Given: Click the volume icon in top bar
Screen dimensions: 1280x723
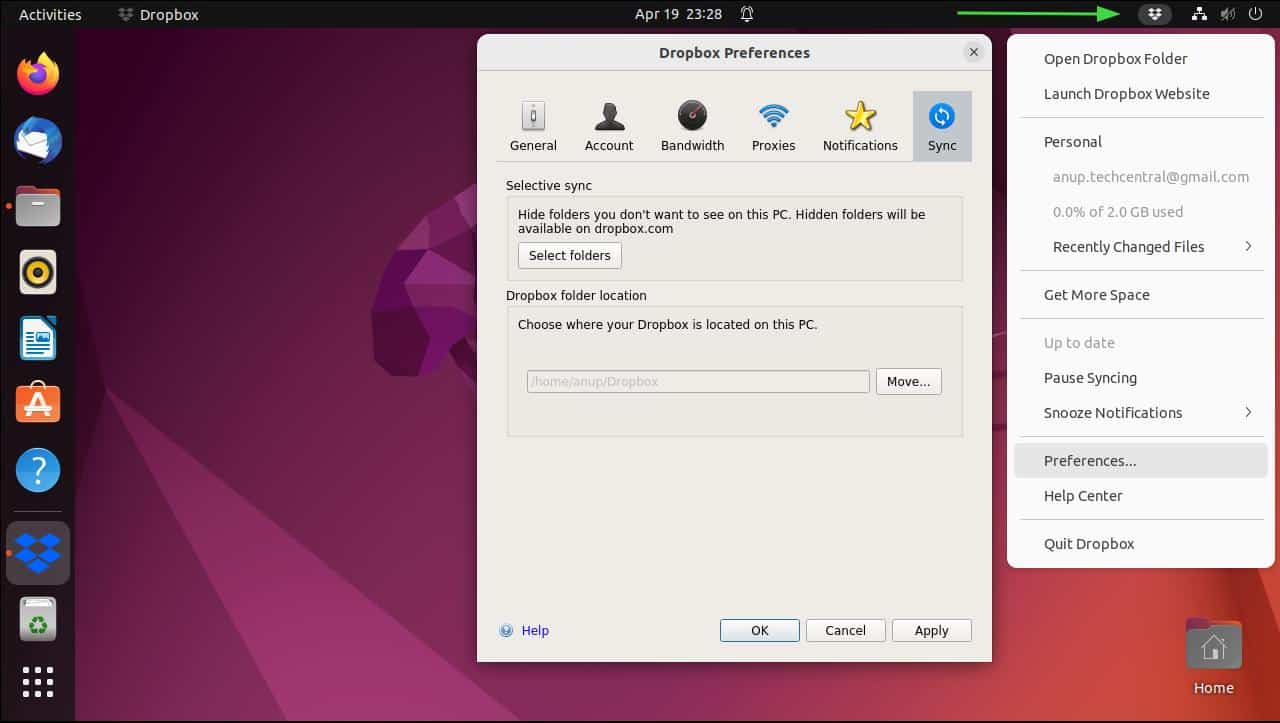Looking at the screenshot, I should pos(1228,14).
